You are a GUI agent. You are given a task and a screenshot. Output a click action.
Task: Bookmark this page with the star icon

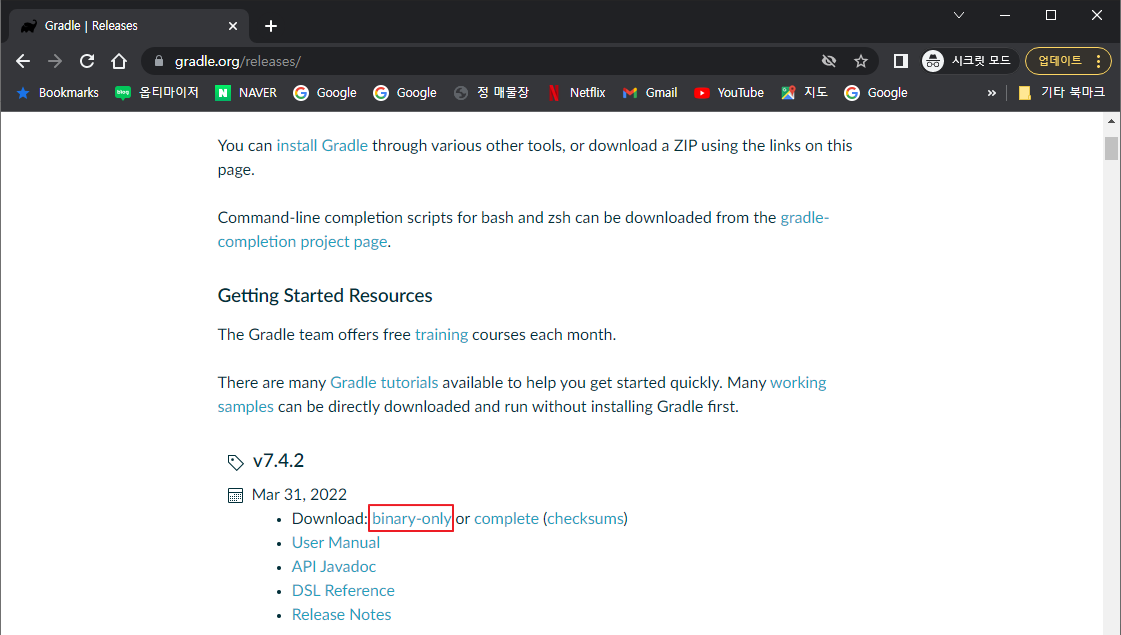tap(861, 61)
